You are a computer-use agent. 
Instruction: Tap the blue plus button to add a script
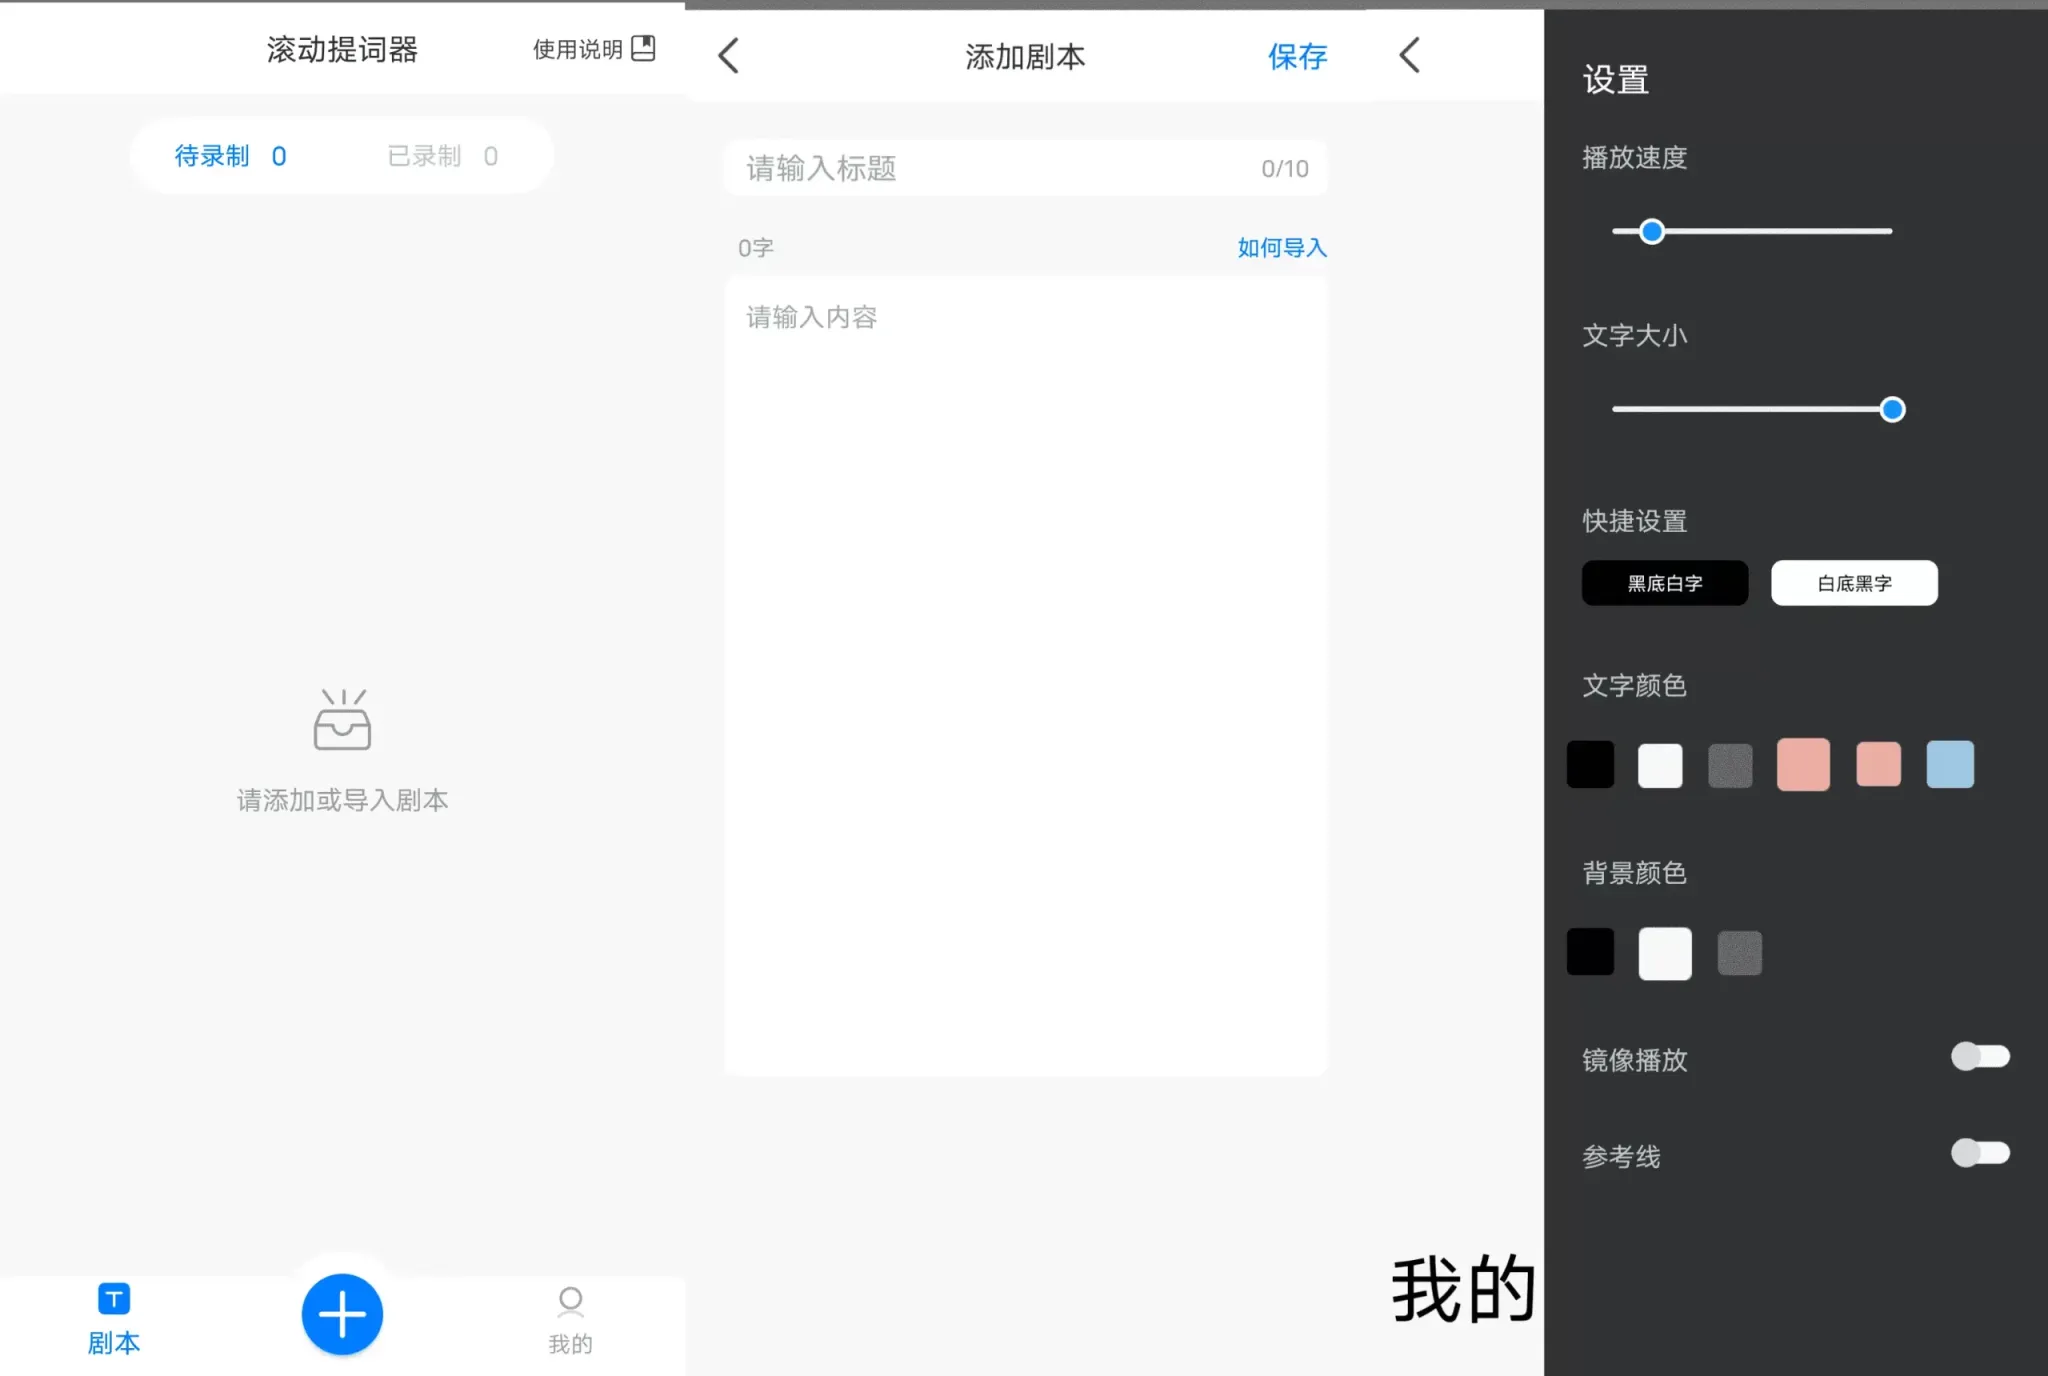point(342,1314)
